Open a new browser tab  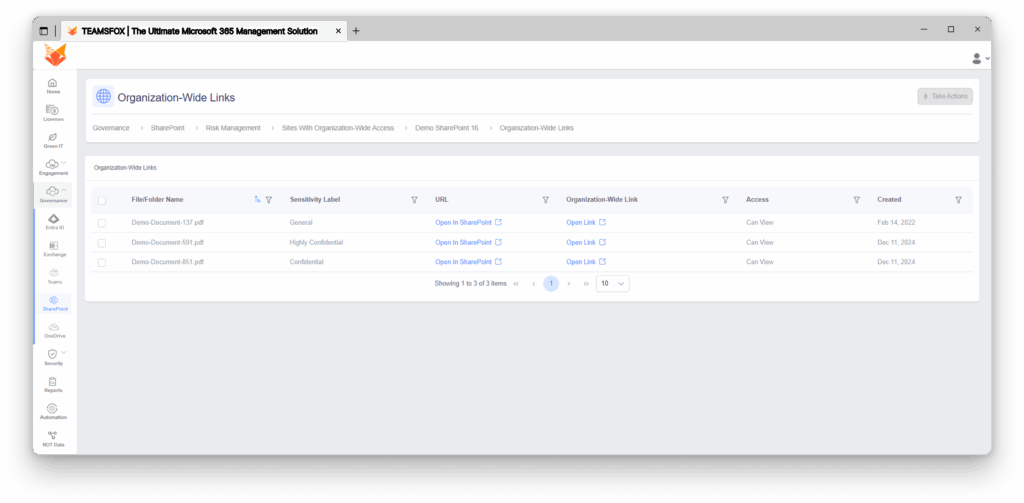pos(356,31)
